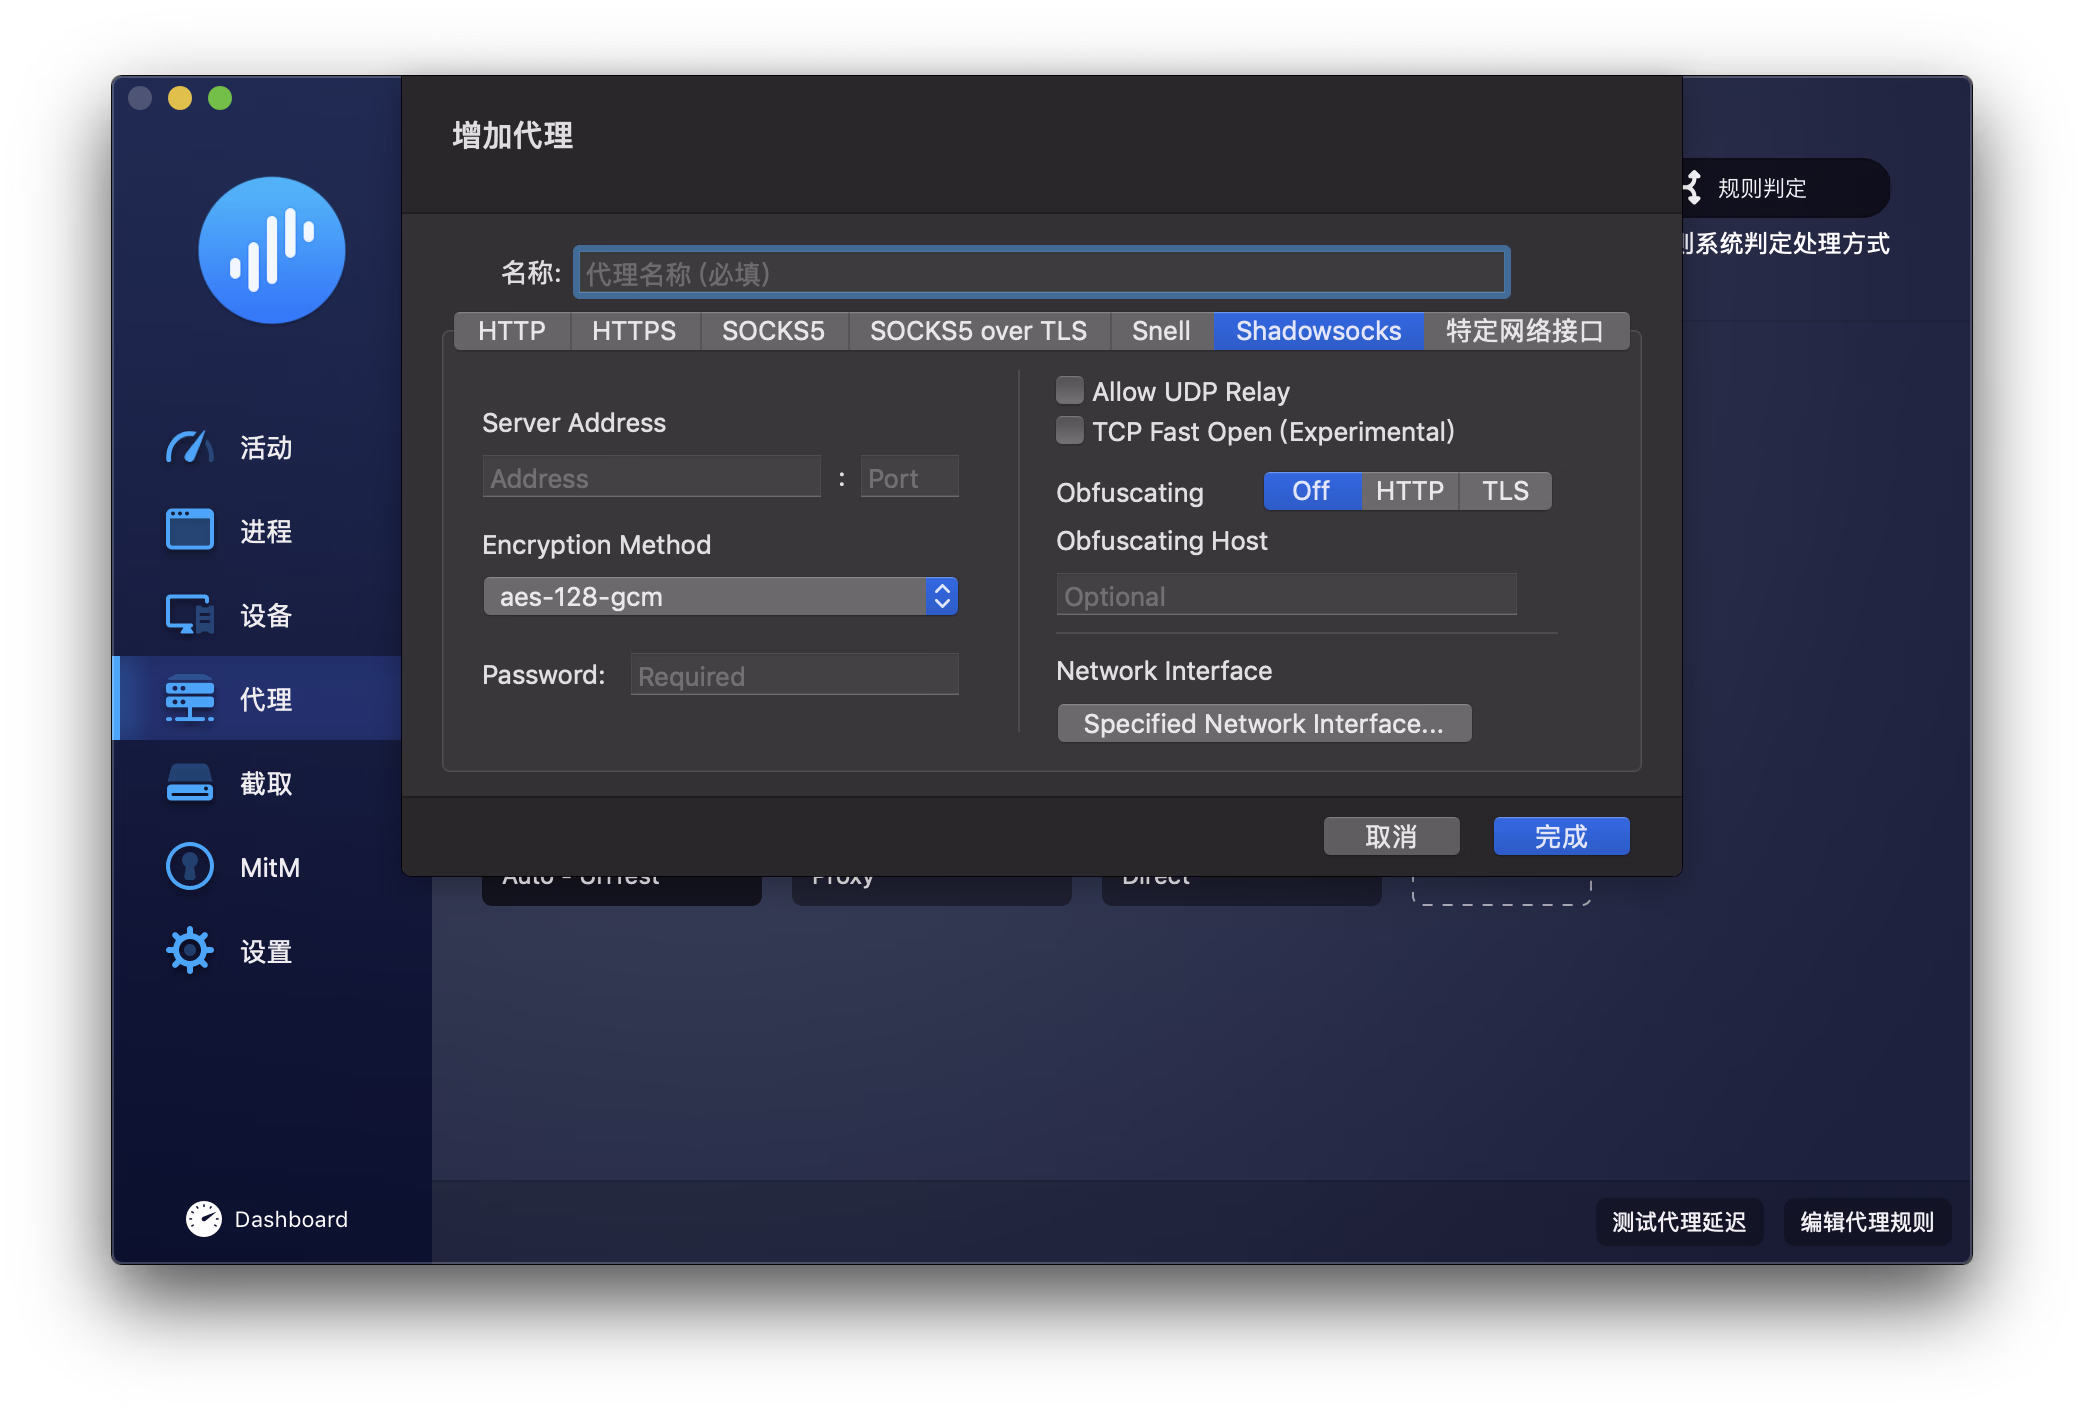Click the Activity speedometer icon in sidebar

tap(189, 447)
